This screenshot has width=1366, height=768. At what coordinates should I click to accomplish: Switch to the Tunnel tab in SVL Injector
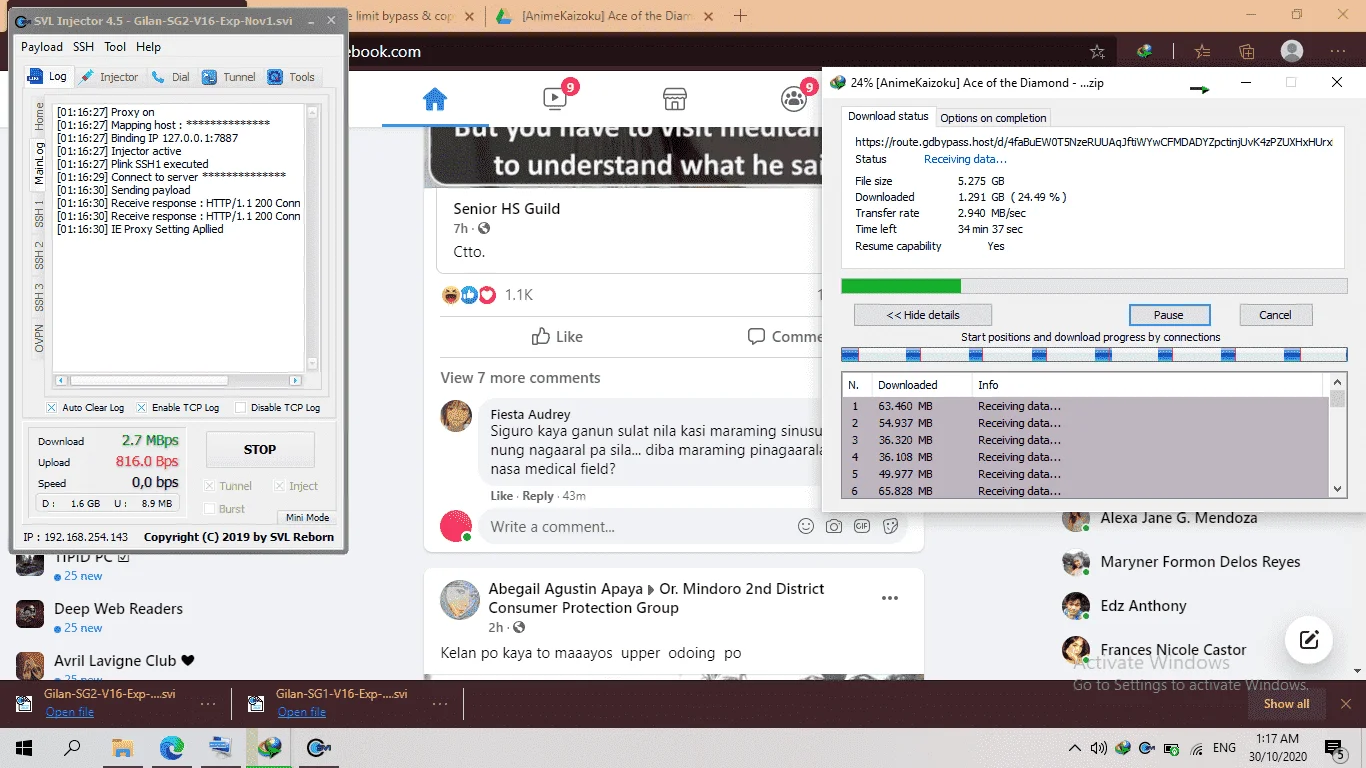(229, 77)
